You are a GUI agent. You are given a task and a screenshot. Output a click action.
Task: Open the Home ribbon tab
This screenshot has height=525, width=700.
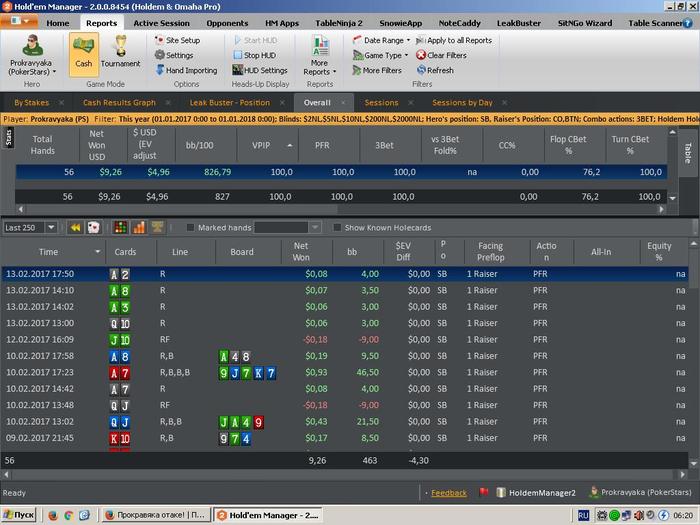point(58,23)
